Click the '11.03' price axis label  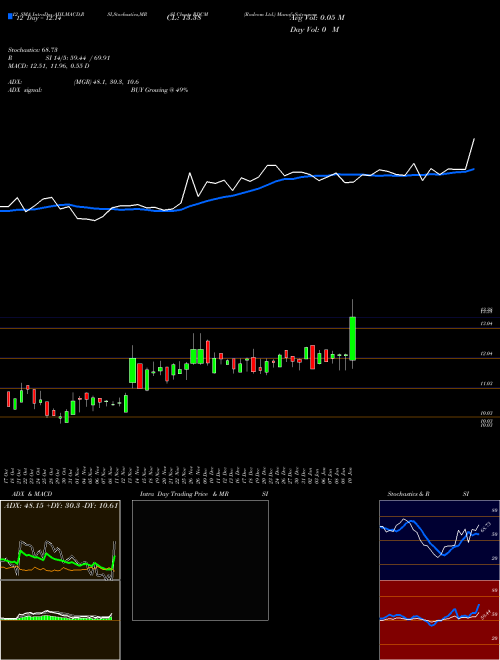(487, 383)
